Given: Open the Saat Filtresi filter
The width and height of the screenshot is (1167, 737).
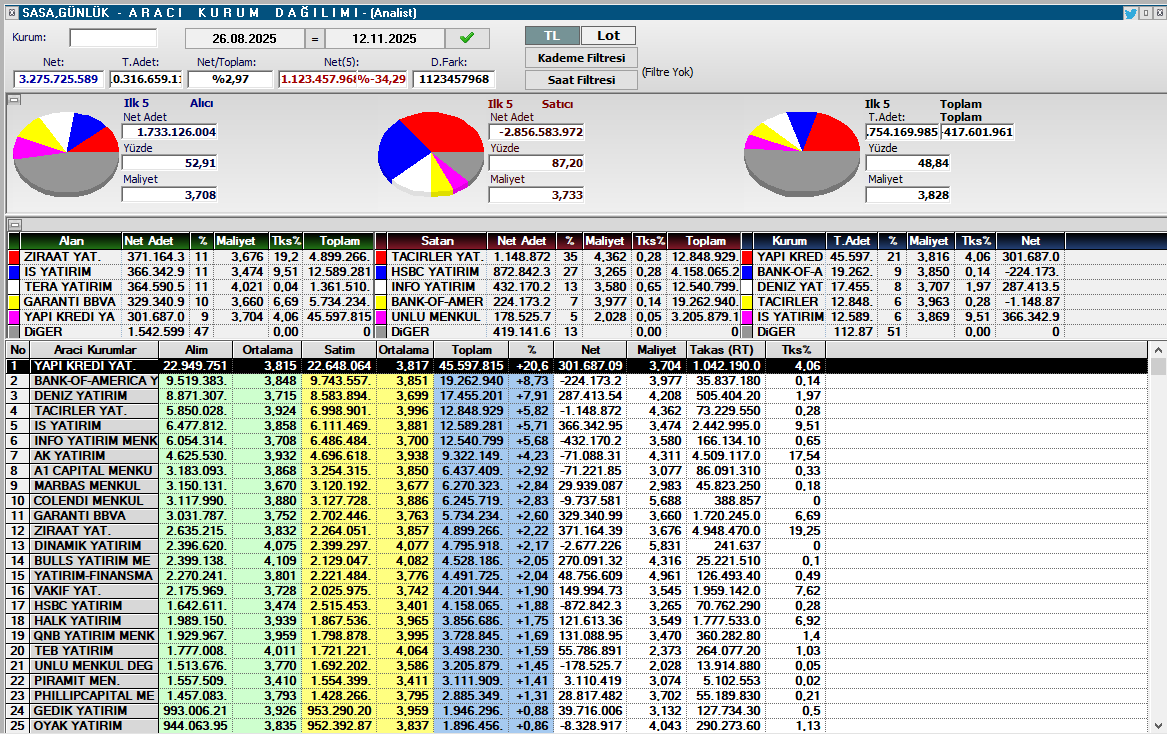Looking at the screenshot, I should click(581, 80).
